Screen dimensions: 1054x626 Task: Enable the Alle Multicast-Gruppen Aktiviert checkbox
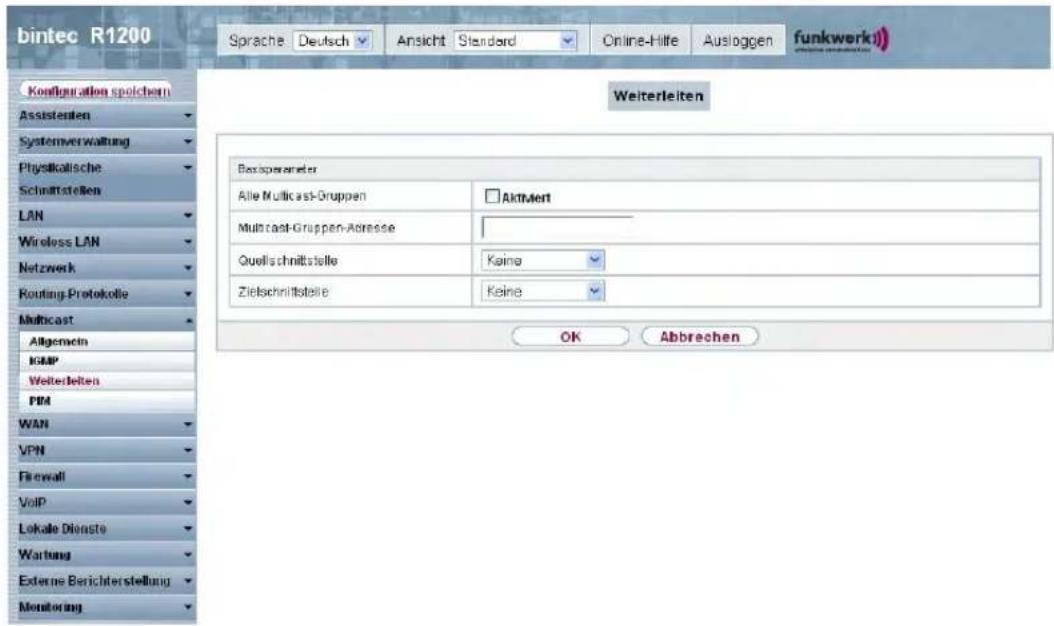point(492,196)
